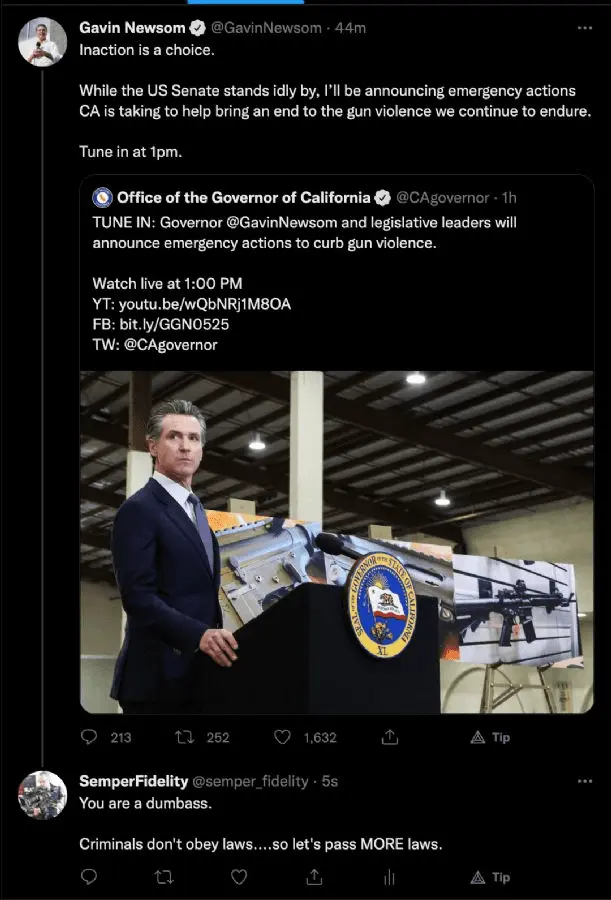611x900 pixels.
Task: Share SemperFidelity's reply
Action: click(x=314, y=877)
